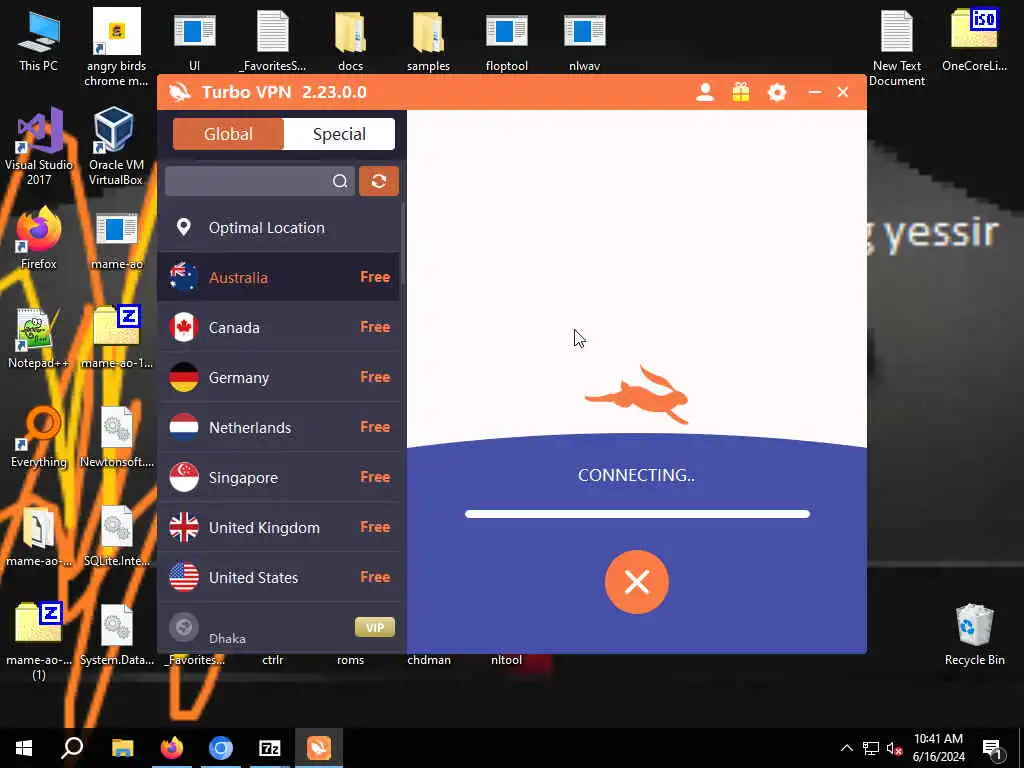1024x768 pixels.
Task: Choose the Germany server
Action: [279, 377]
